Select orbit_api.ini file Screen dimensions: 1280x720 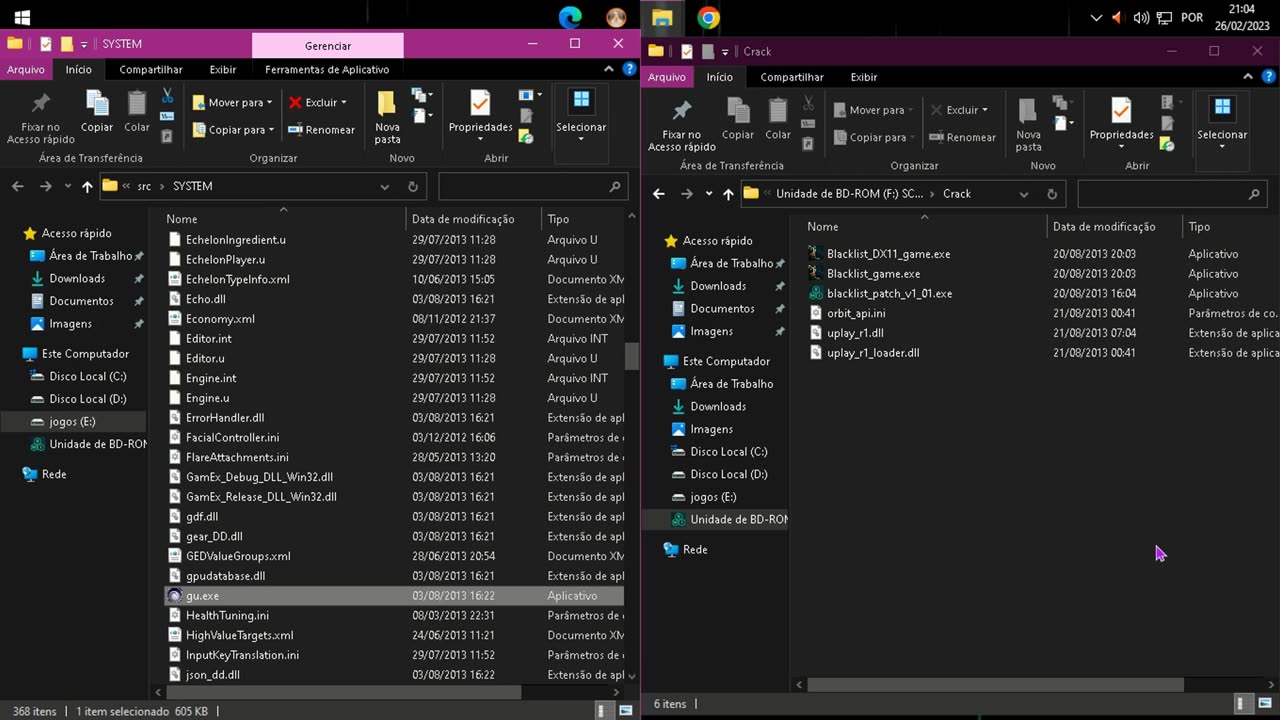point(855,313)
